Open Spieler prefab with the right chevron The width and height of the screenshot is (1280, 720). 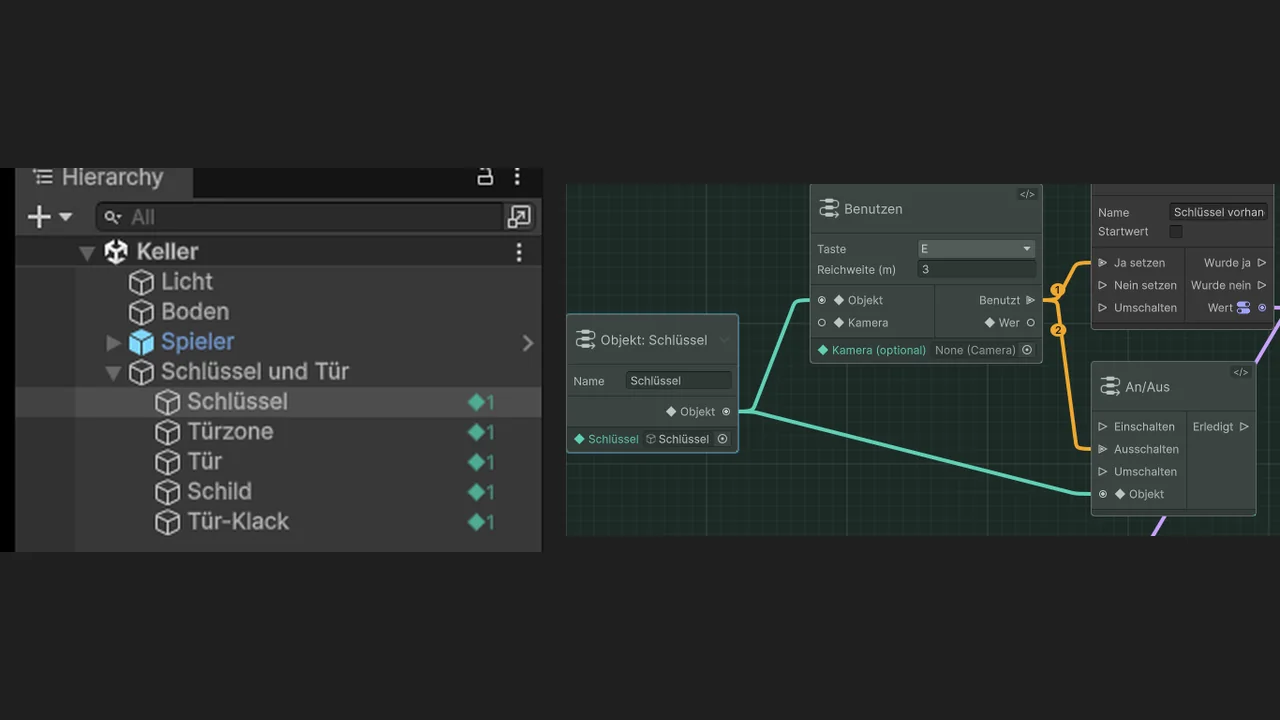[528, 343]
